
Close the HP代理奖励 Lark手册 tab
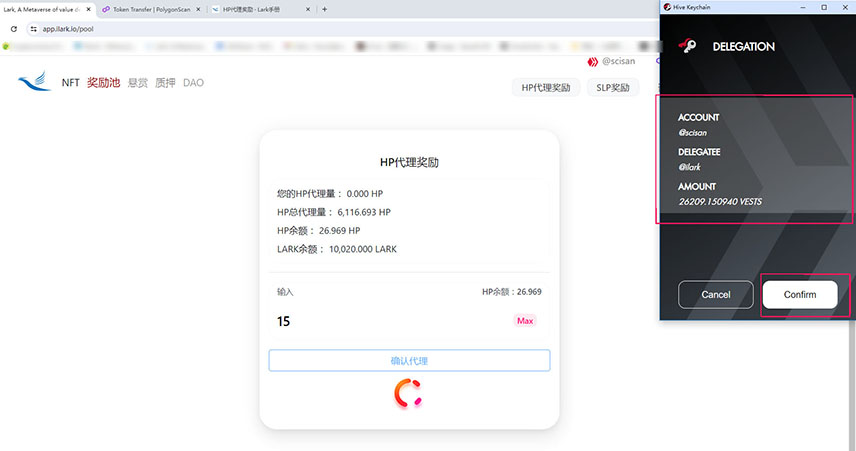[308, 9]
